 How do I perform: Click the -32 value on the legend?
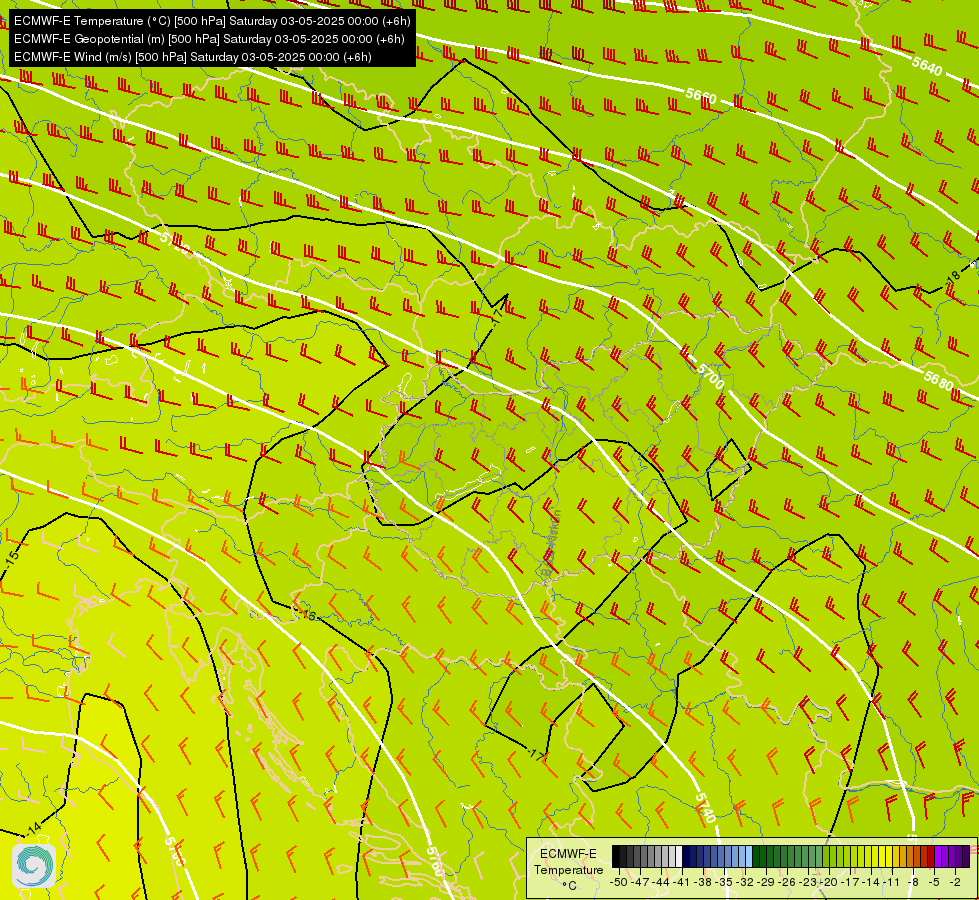(745, 882)
